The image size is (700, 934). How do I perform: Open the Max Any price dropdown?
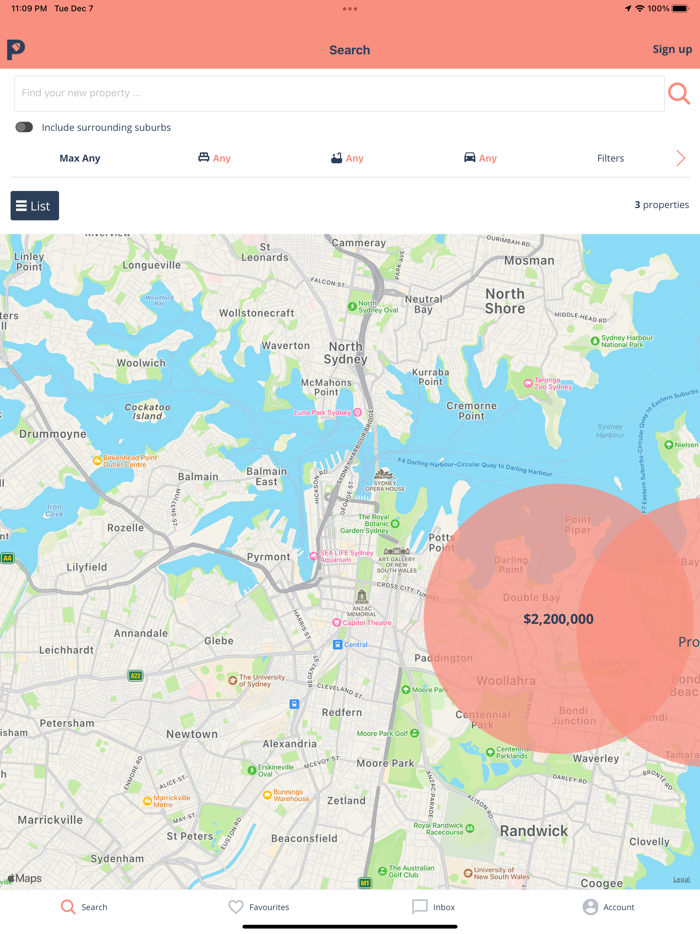pyautogui.click(x=80, y=158)
